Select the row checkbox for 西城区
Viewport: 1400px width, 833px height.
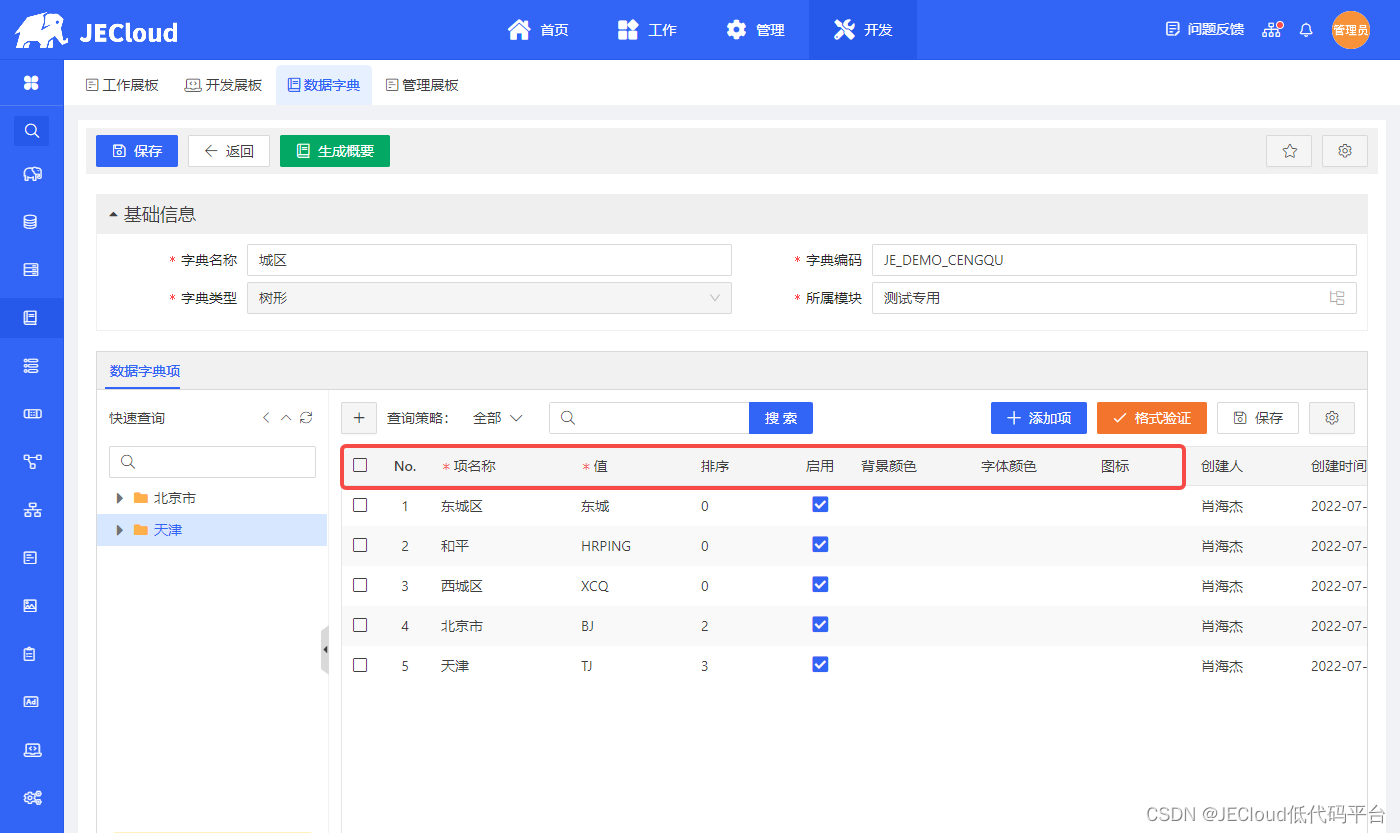click(x=360, y=585)
